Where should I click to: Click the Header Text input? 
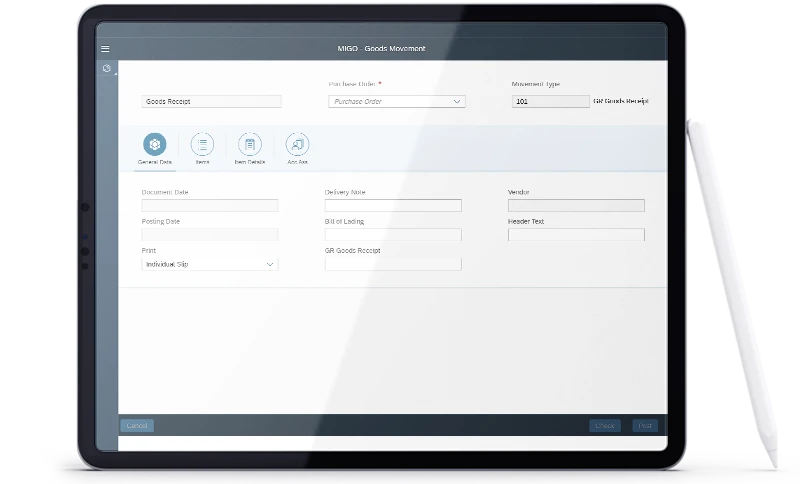click(x=576, y=235)
